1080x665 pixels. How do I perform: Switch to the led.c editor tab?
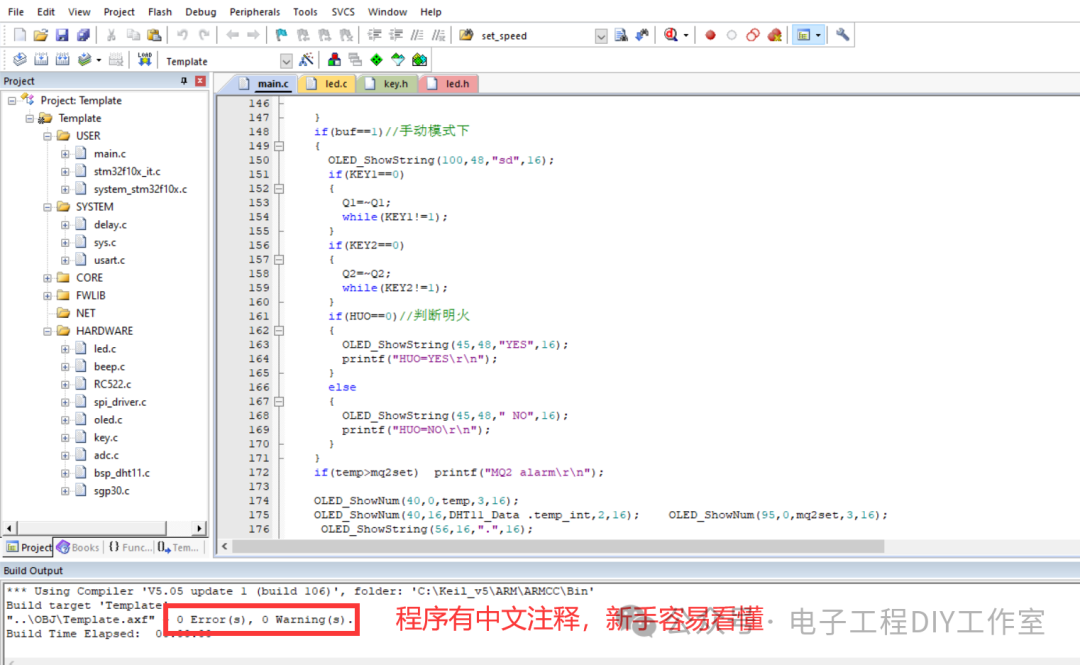pyautogui.click(x=328, y=83)
